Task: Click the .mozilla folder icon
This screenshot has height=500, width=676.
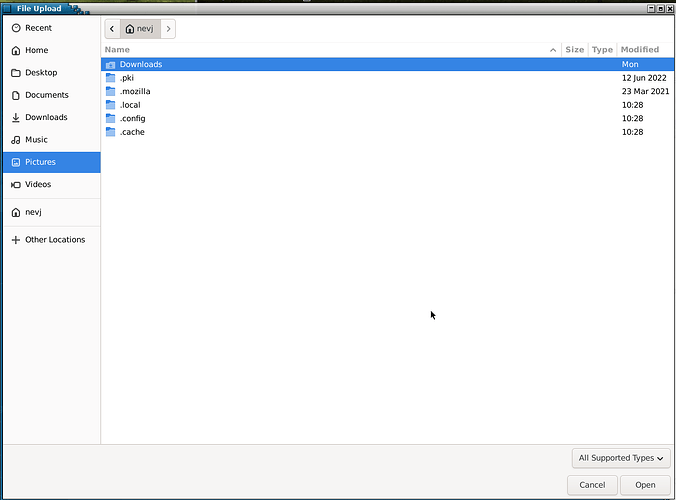Action: [x=111, y=91]
